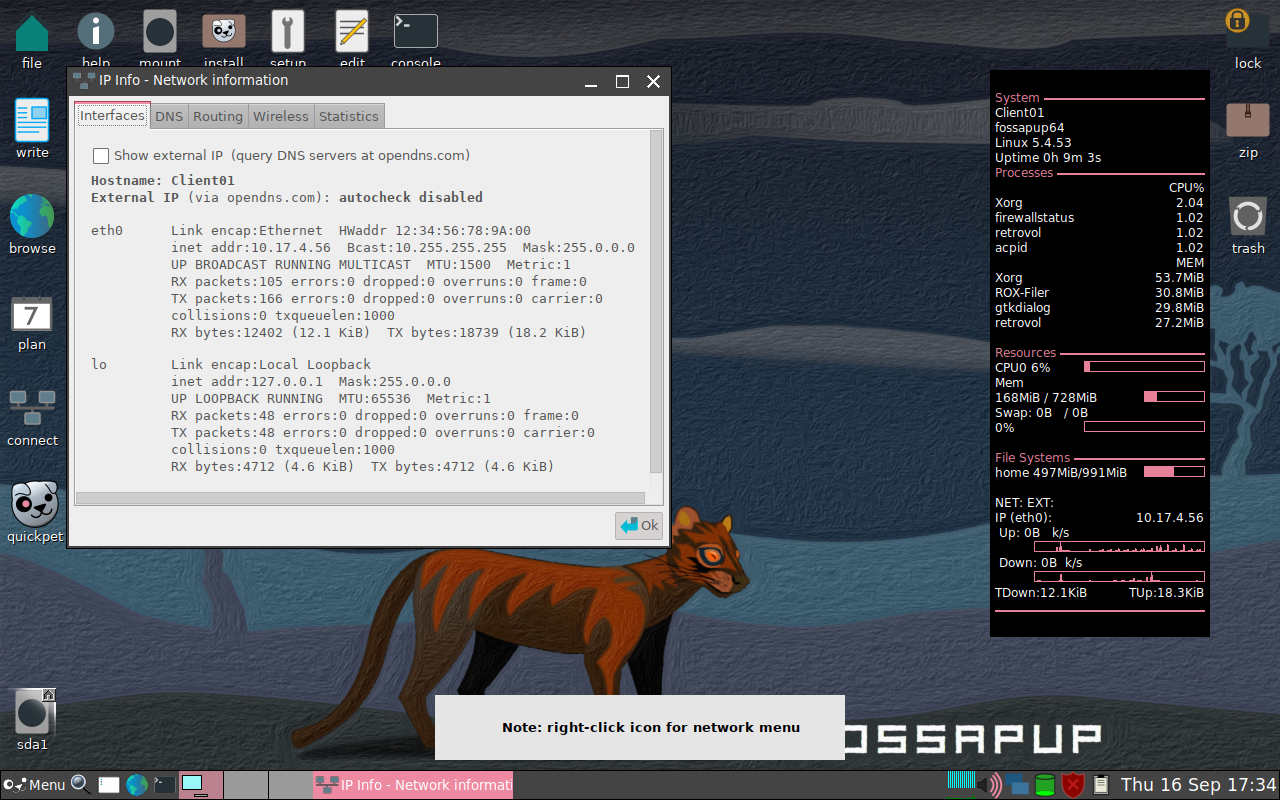
Task: Open the Wireless tab
Action: 281,115
